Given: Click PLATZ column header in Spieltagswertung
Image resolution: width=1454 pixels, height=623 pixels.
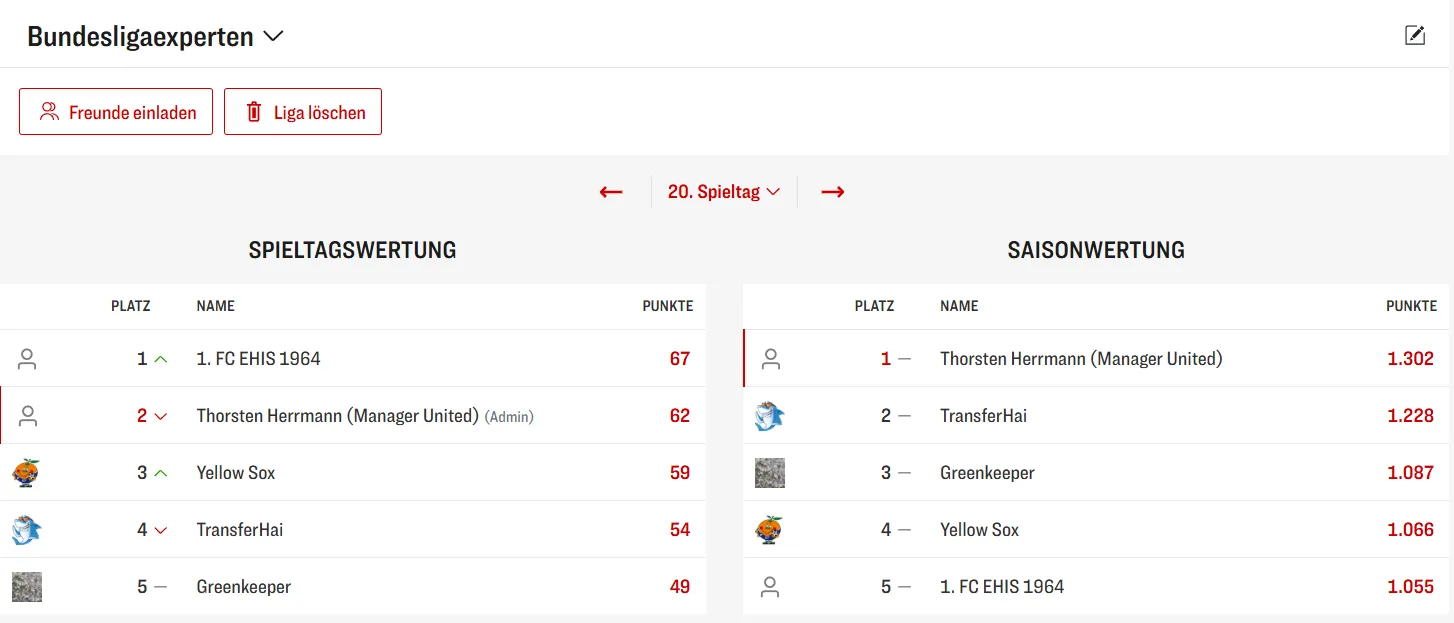Looking at the screenshot, I should tap(130, 306).
